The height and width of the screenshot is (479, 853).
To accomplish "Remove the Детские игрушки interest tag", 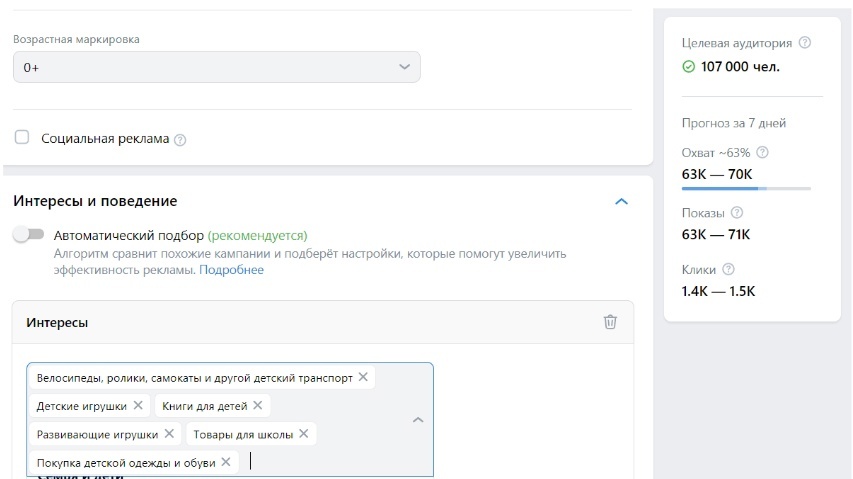I will [138, 405].
